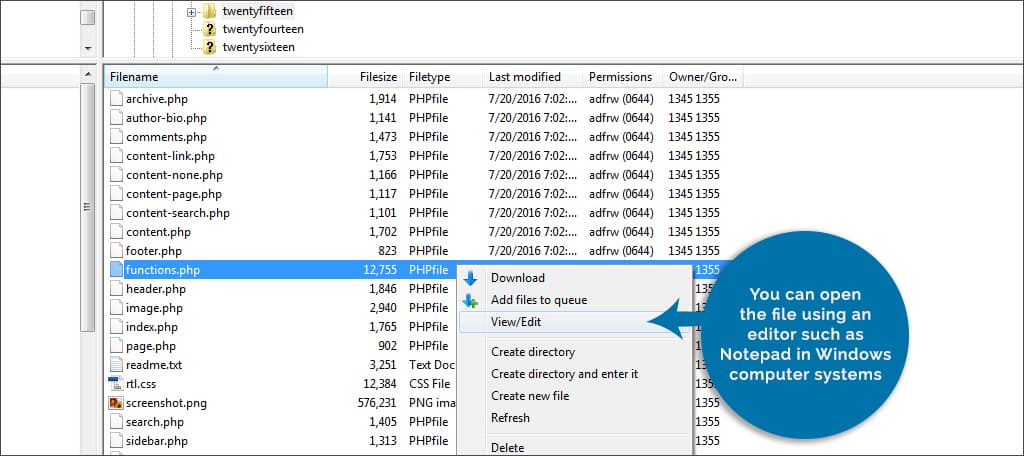Select Create directory in the context menu
1024x456 pixels.
point(532,352)
